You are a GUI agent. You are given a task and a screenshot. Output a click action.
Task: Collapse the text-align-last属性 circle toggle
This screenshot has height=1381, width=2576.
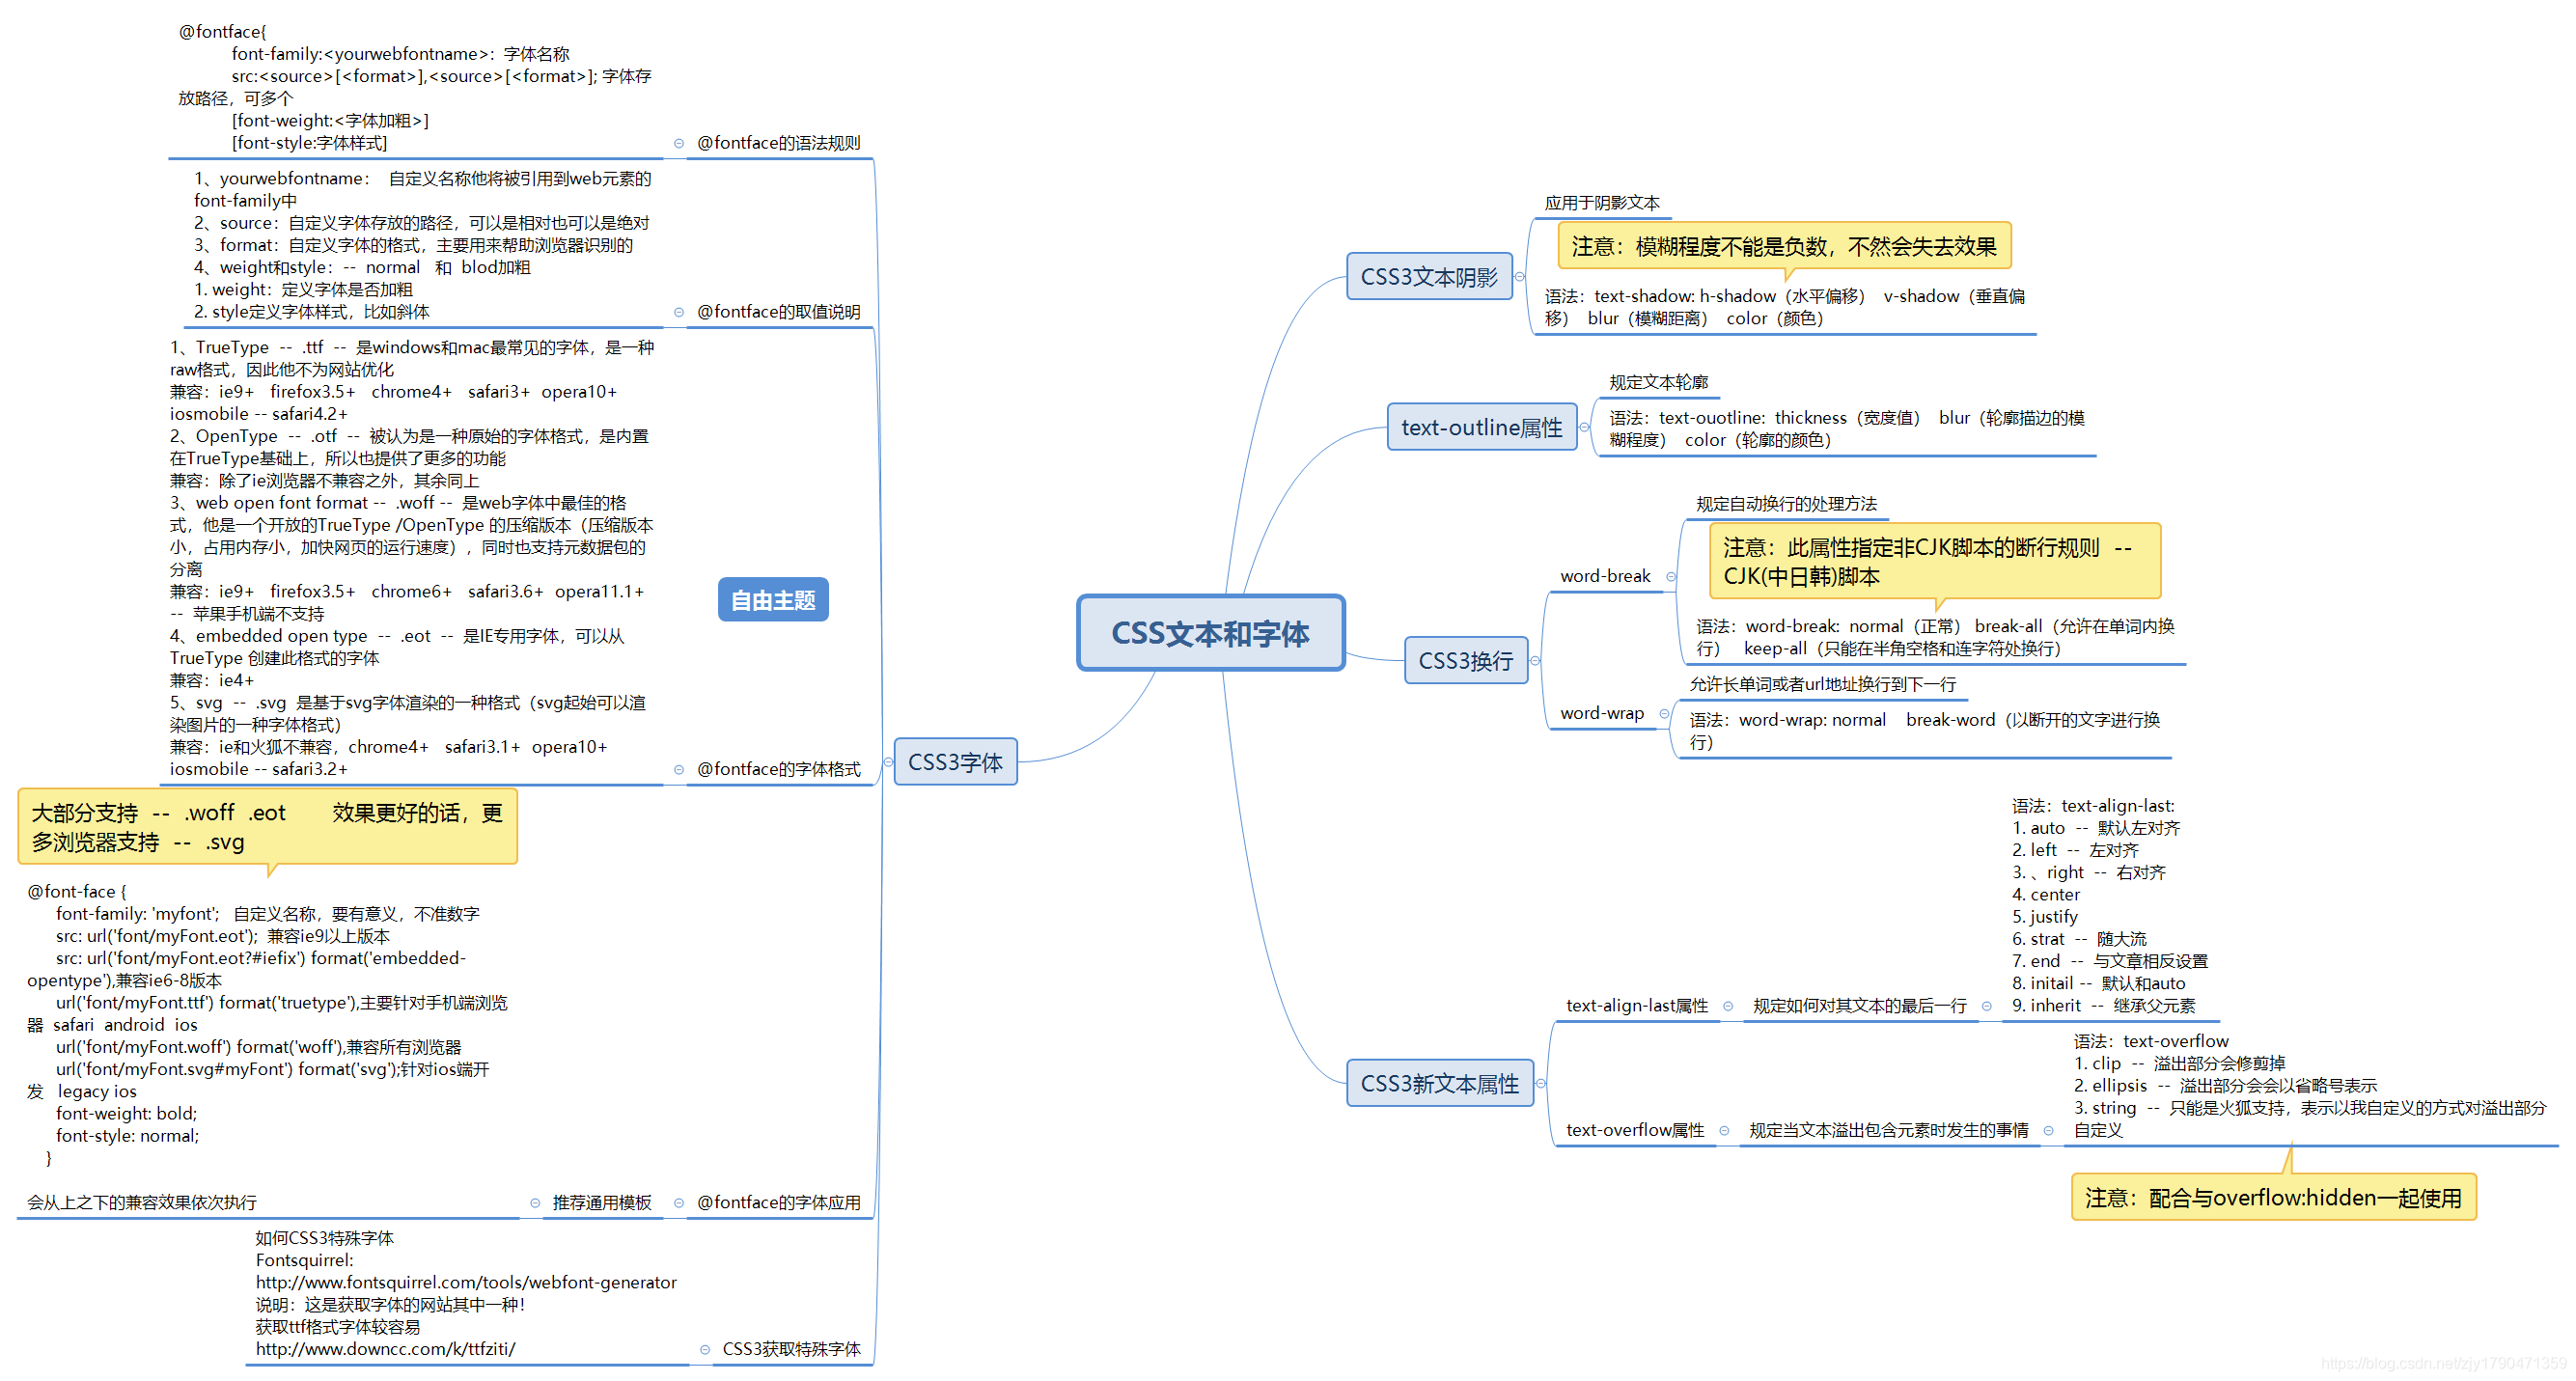[1728, 1006]
